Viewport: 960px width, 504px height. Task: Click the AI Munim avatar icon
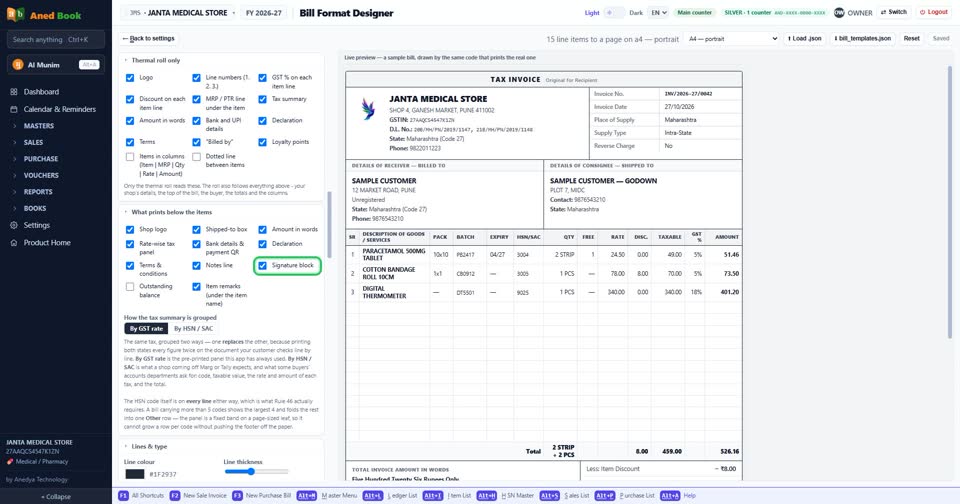click(x=18, y=64)
